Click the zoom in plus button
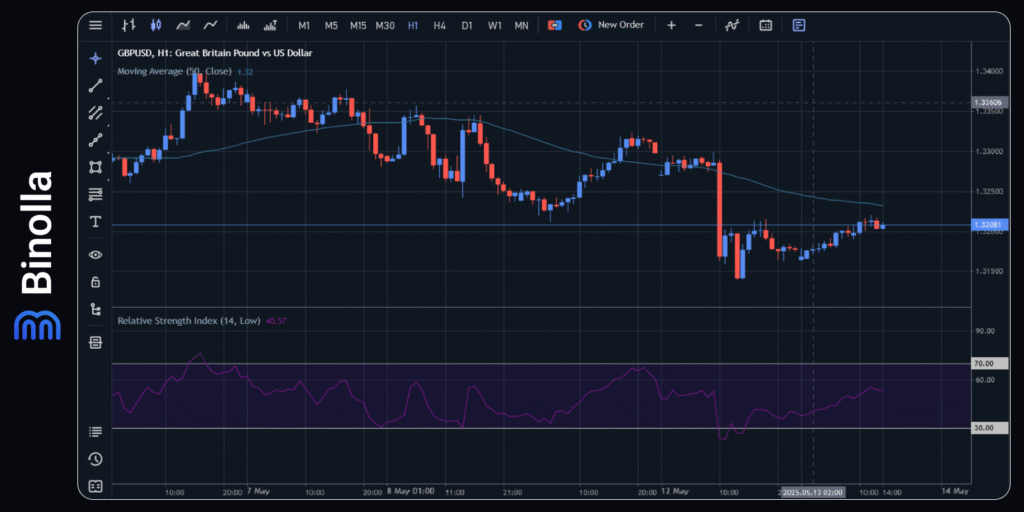Image resolution: width=1024 pixels, height=512 pixels. pyautogui.click(x=671, y=25)
